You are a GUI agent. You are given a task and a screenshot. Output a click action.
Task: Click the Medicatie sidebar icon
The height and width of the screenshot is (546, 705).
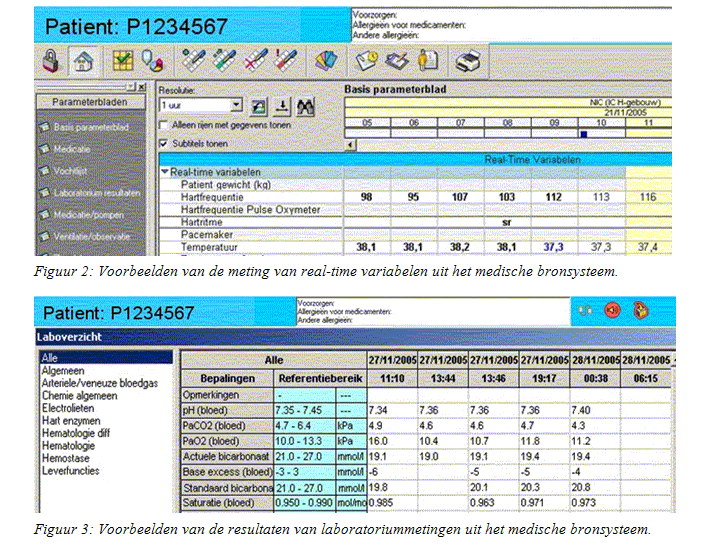(x=44, y=149)
